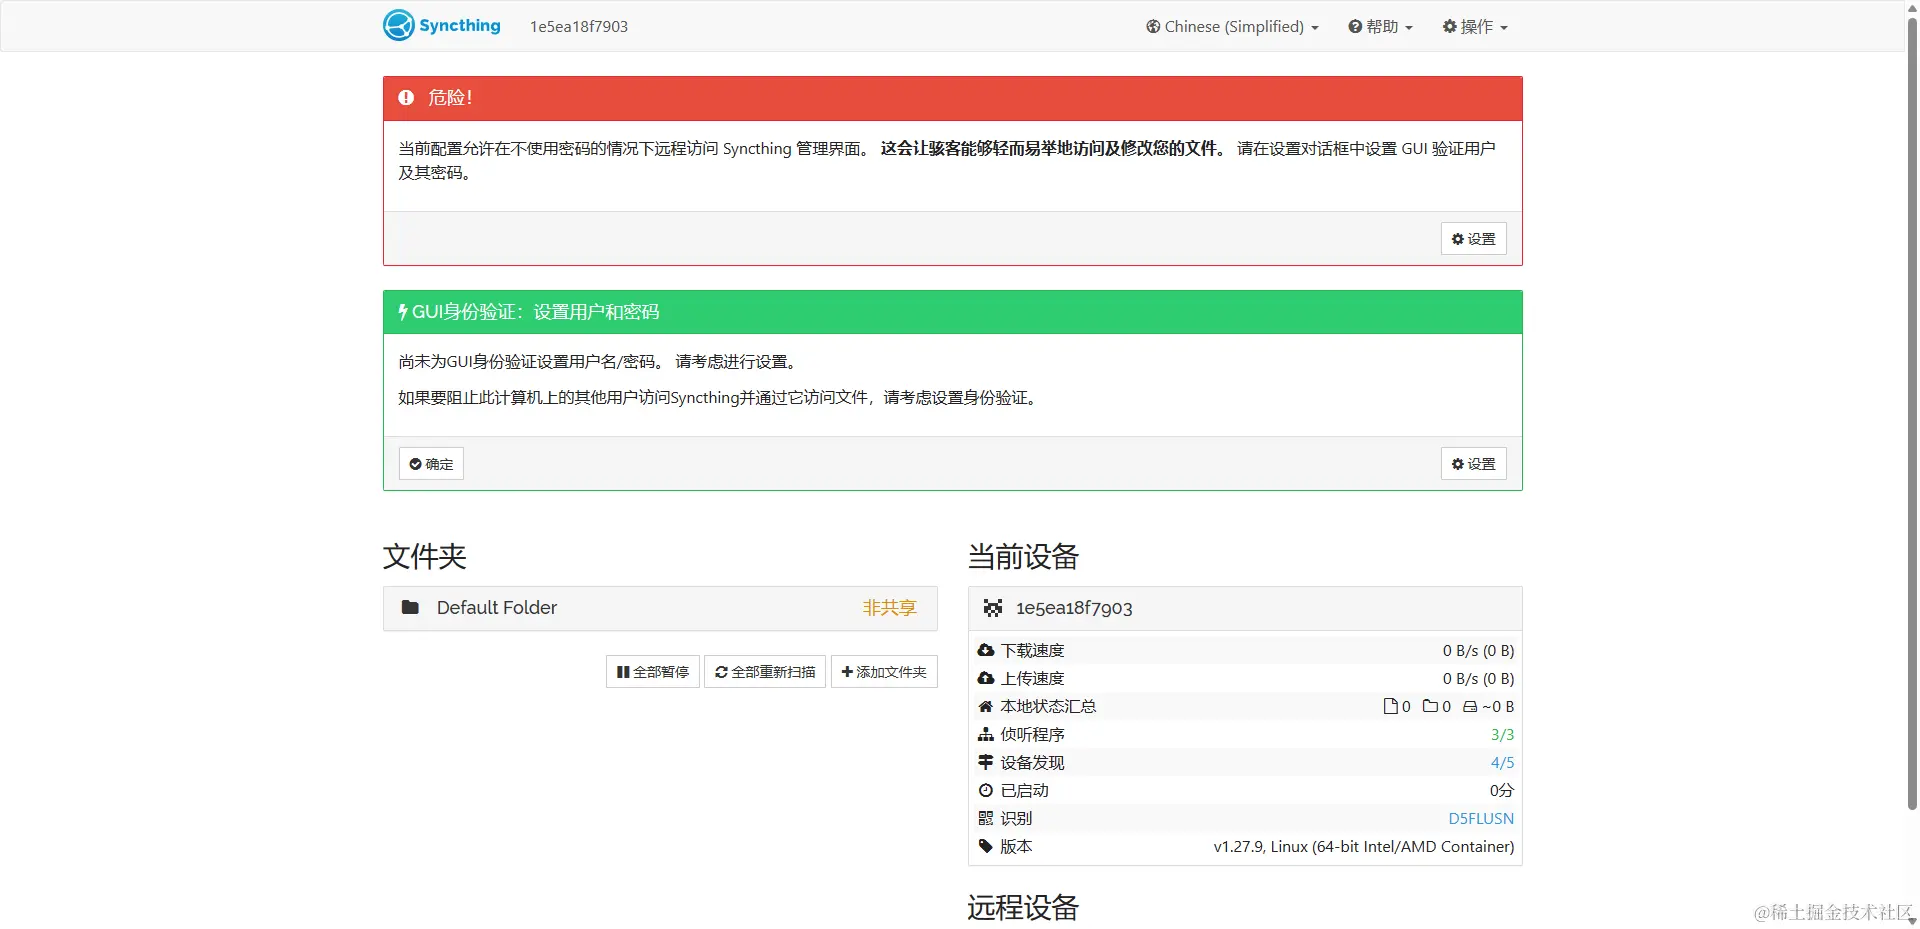The image size is (1920, 929).
Task: Click the 0分 uptime value
Action: click(1502, 790)
